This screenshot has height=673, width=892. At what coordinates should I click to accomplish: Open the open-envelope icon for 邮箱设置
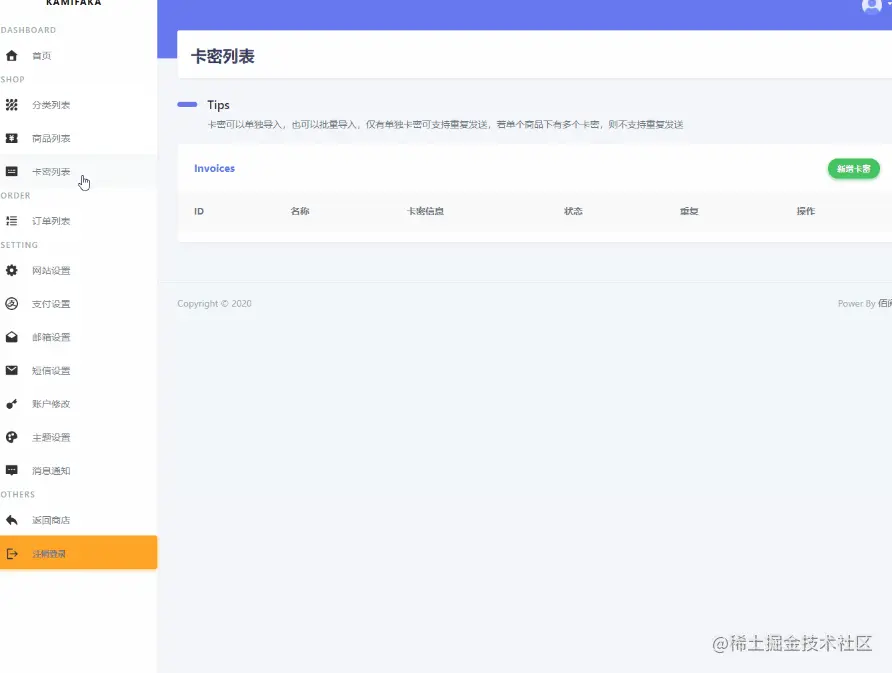pyautogui.click(x=11, y=337)
